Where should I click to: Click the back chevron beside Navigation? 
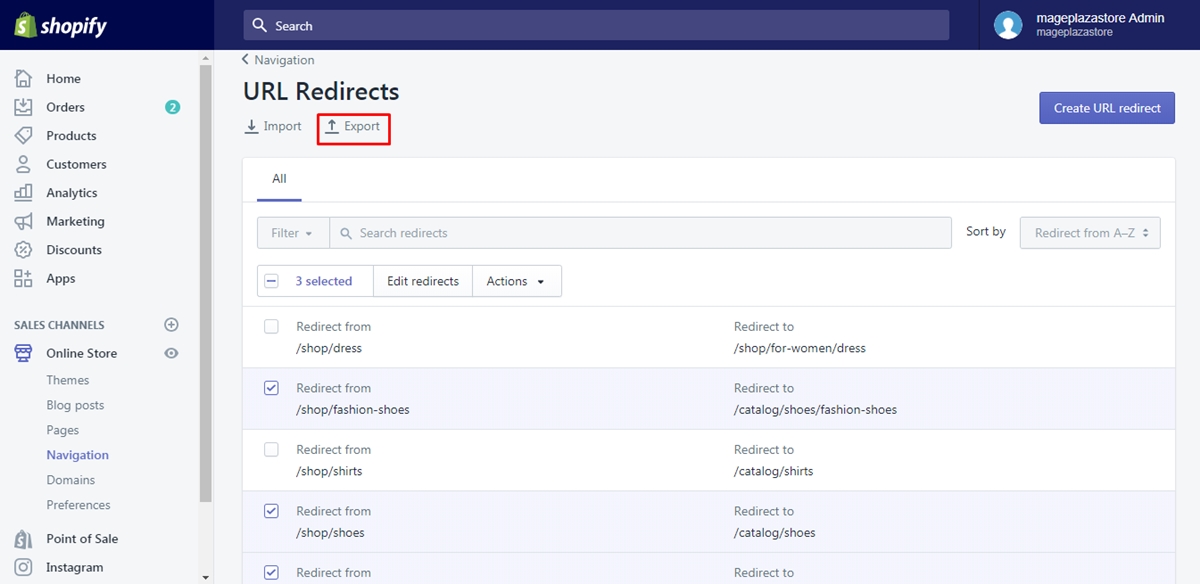coord(246,60)
